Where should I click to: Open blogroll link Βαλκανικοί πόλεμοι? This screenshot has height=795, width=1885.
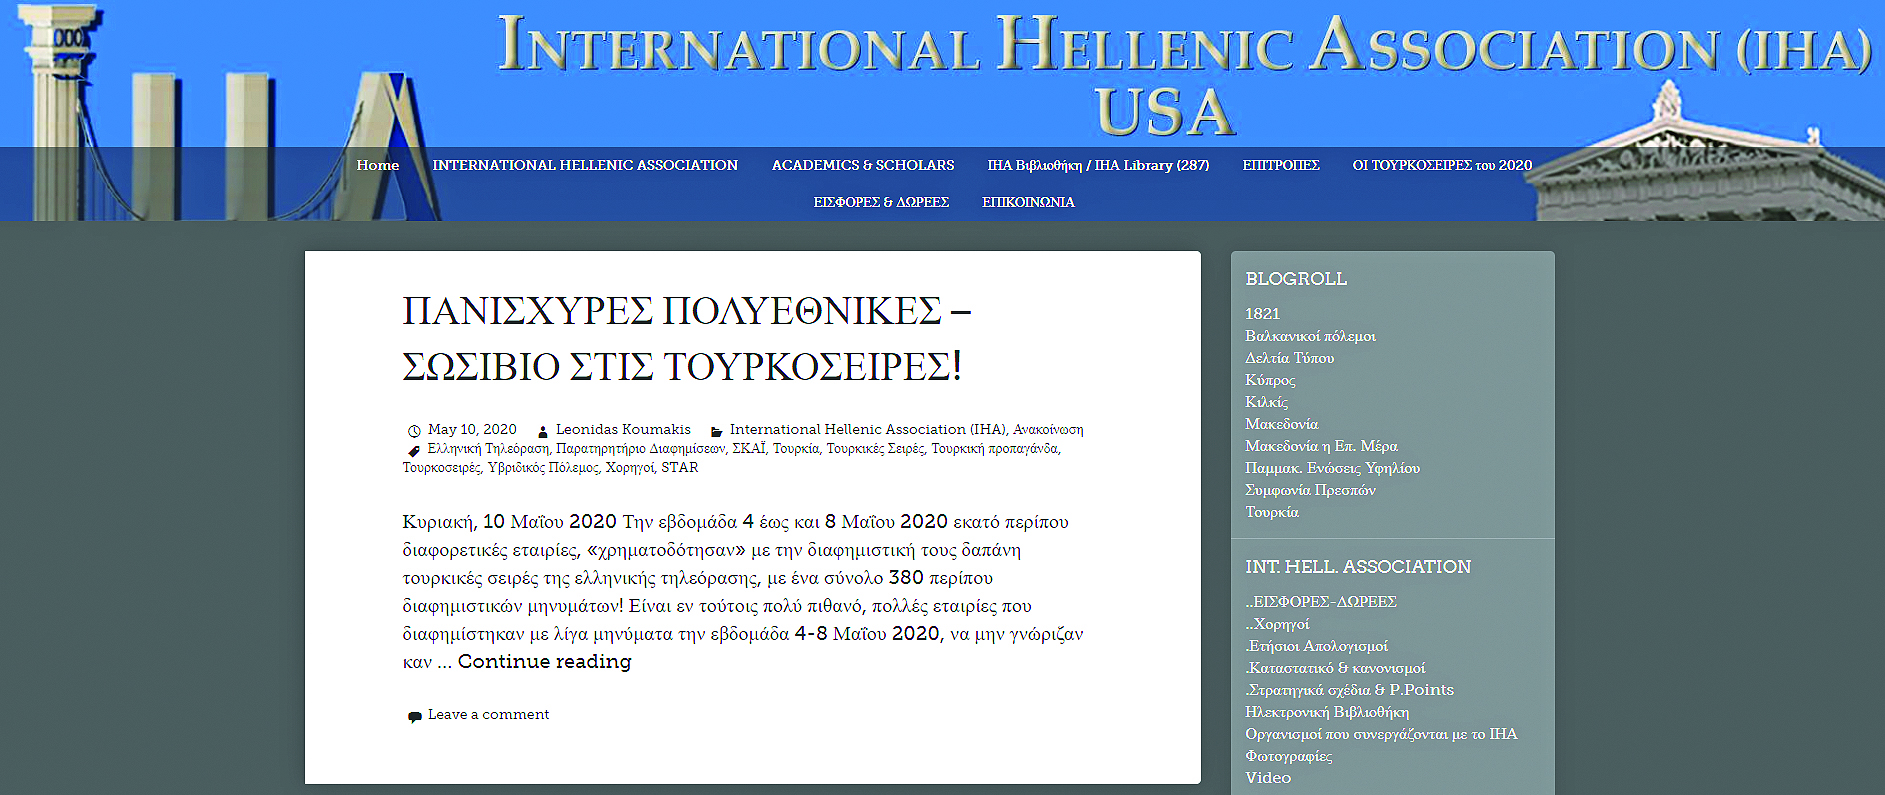point(1310,335)
